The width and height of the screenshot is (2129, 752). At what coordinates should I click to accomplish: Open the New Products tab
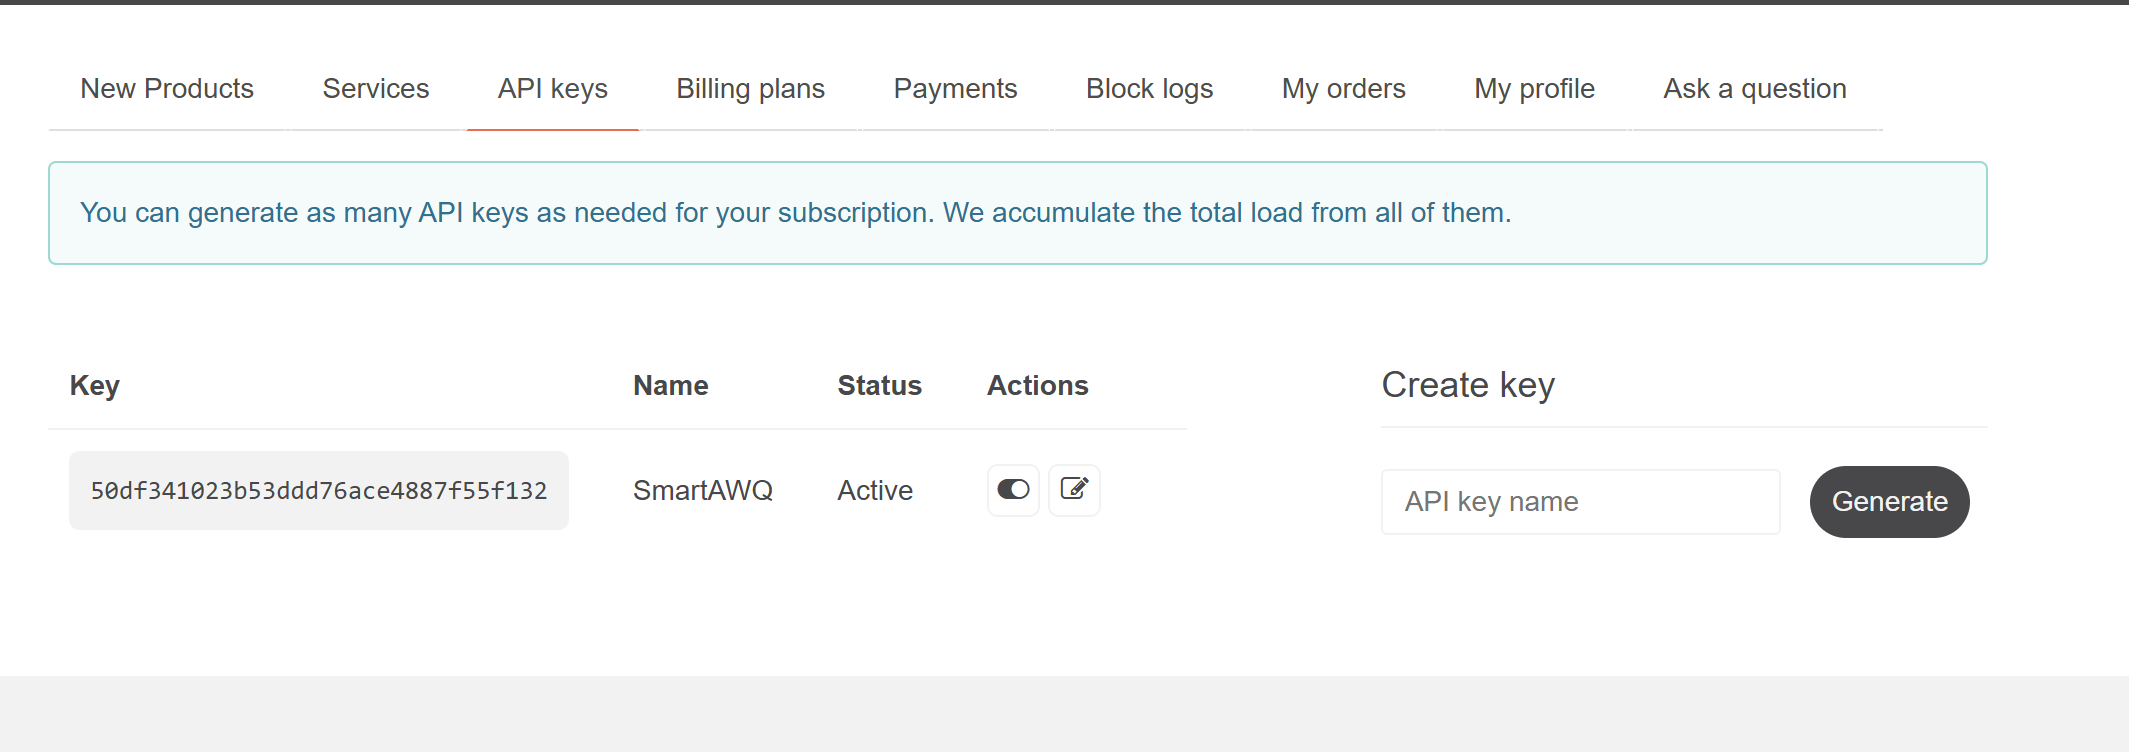click(x=167, y=89)
